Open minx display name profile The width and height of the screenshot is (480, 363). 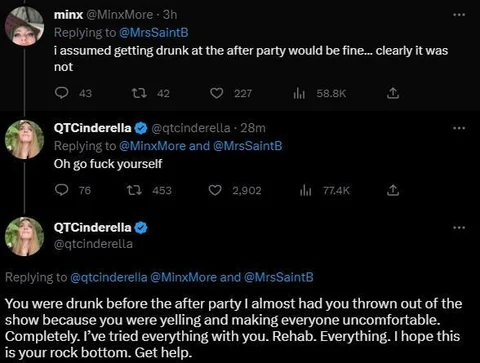click(68, 15)
